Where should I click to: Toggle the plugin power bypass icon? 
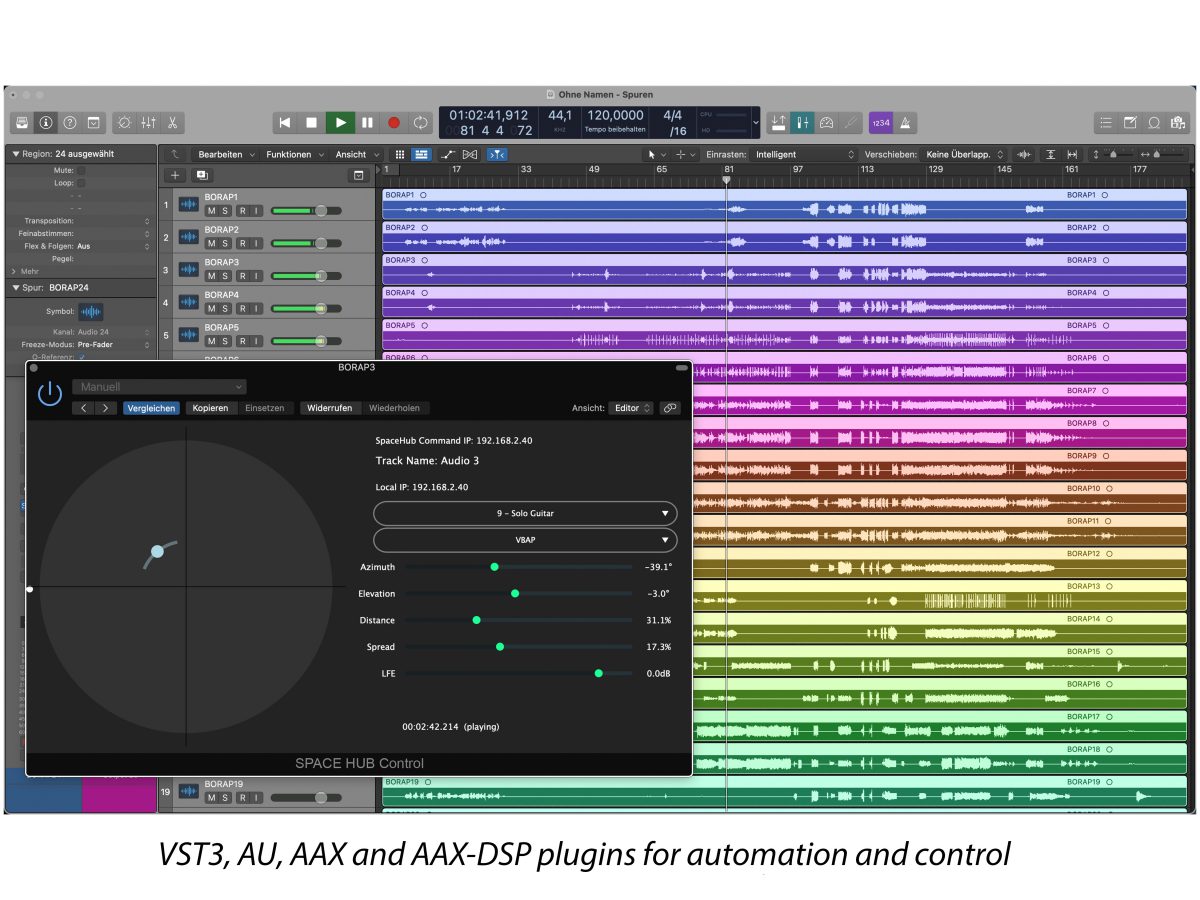point(49,393)
